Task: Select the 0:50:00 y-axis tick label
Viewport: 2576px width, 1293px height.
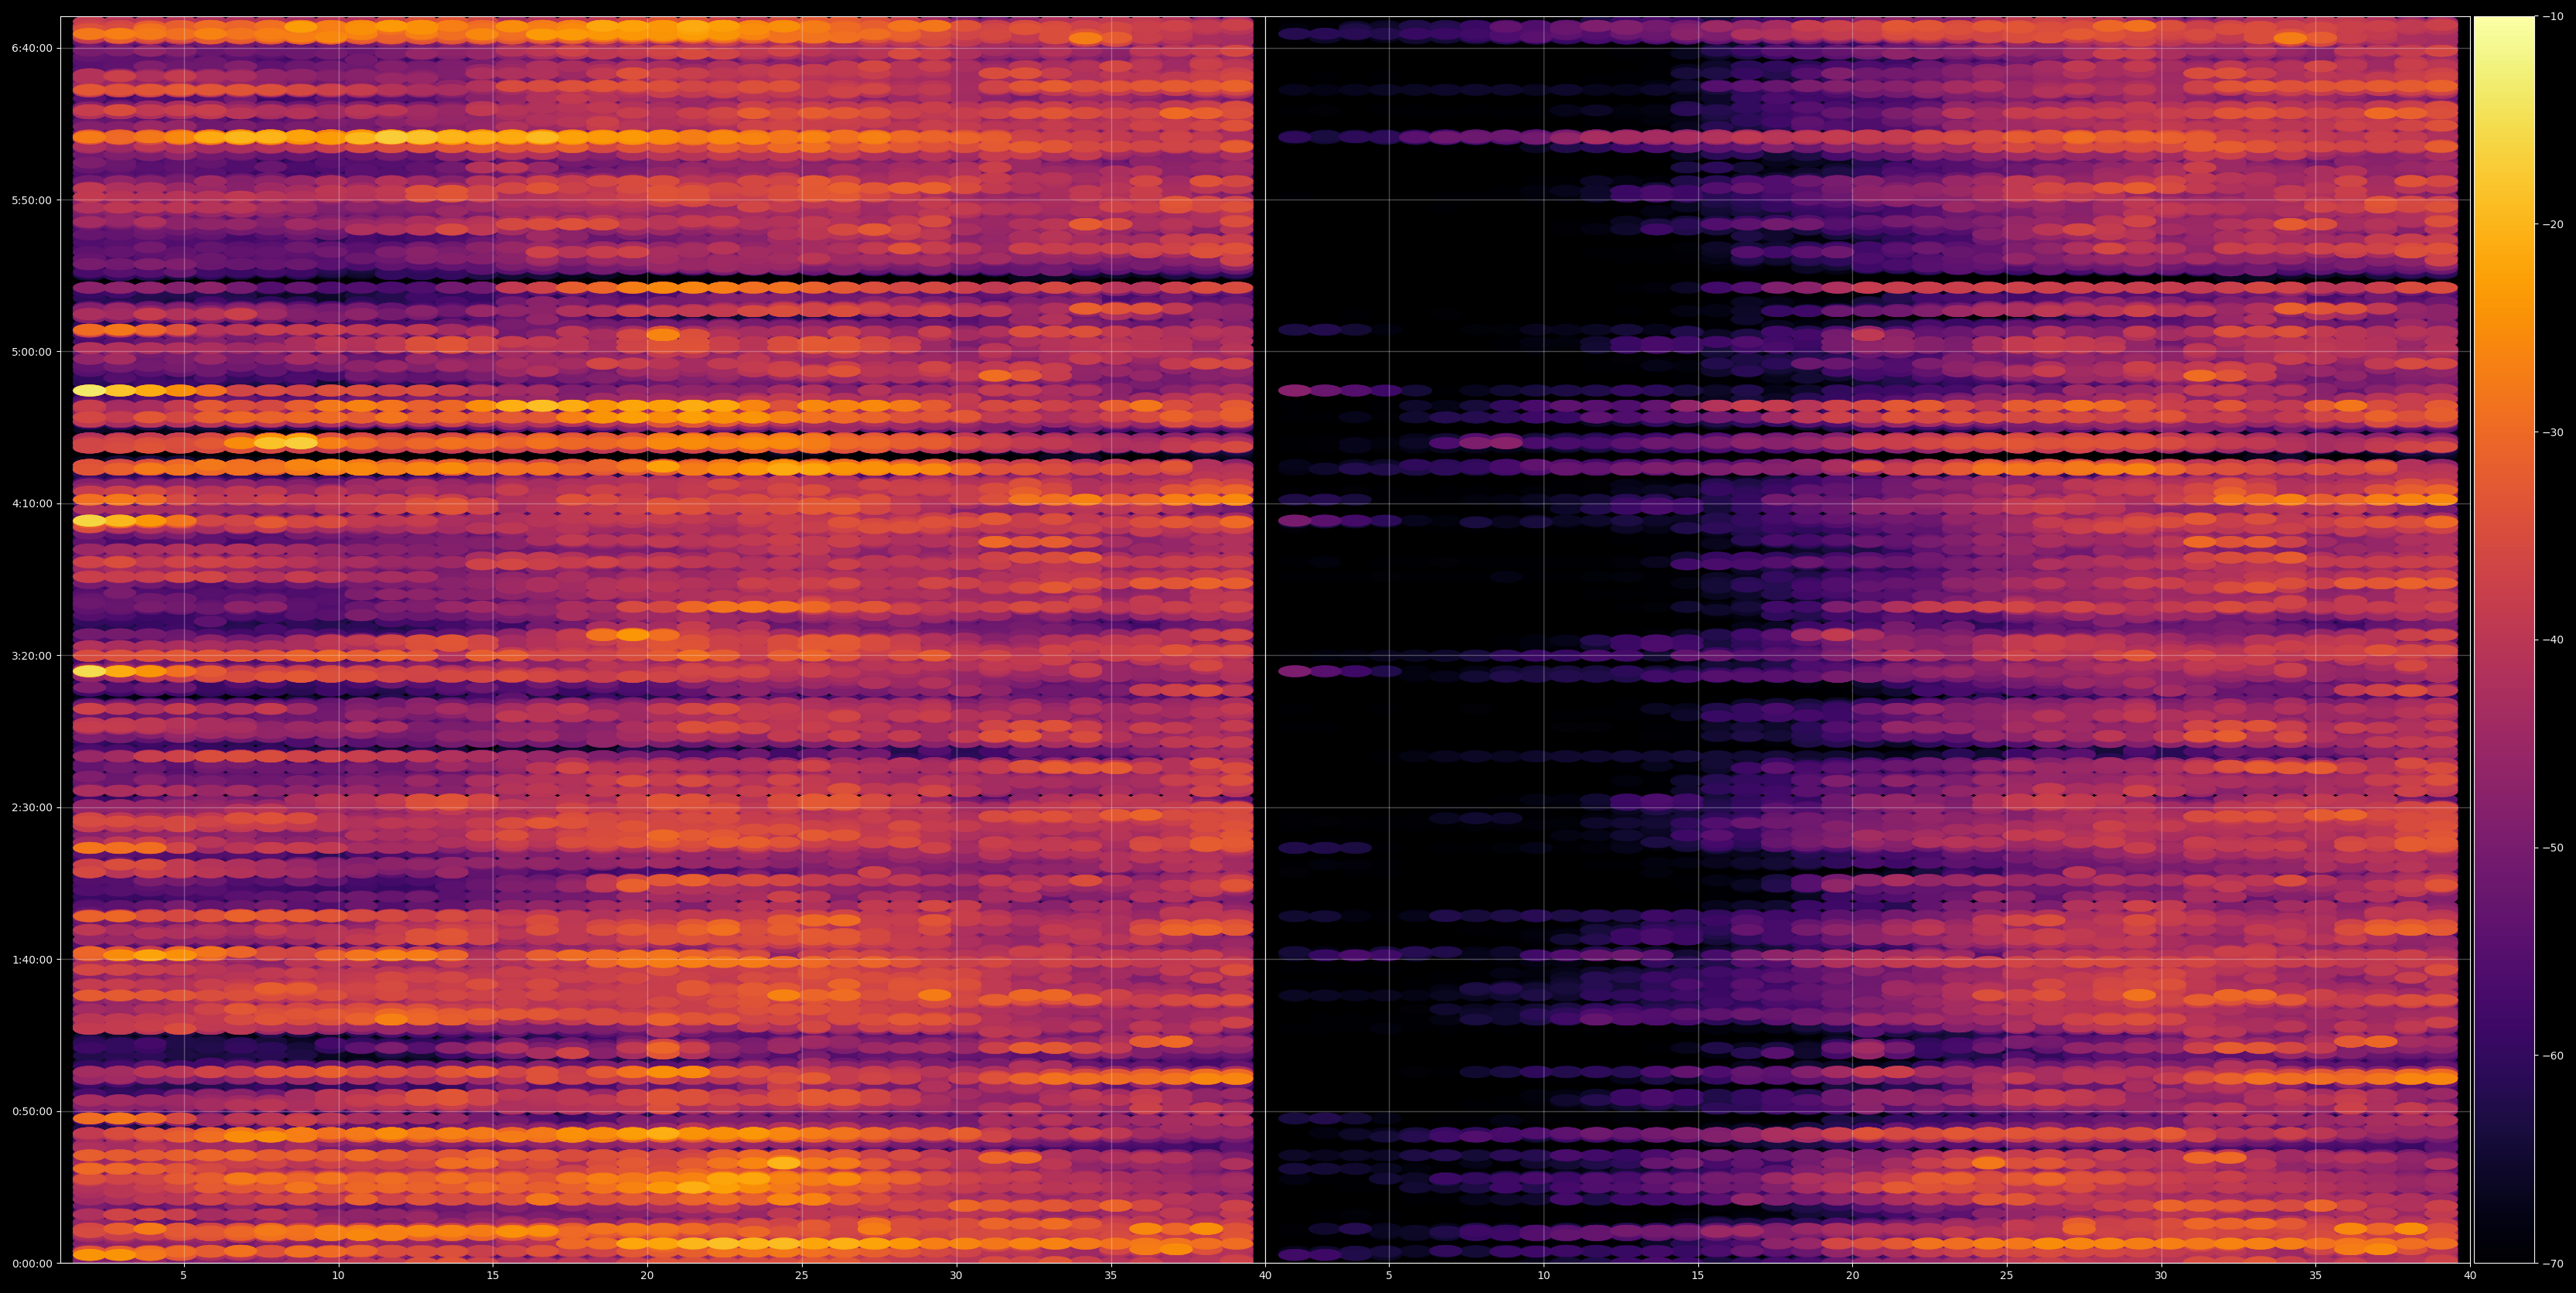Action: (x=31, y=1112)
